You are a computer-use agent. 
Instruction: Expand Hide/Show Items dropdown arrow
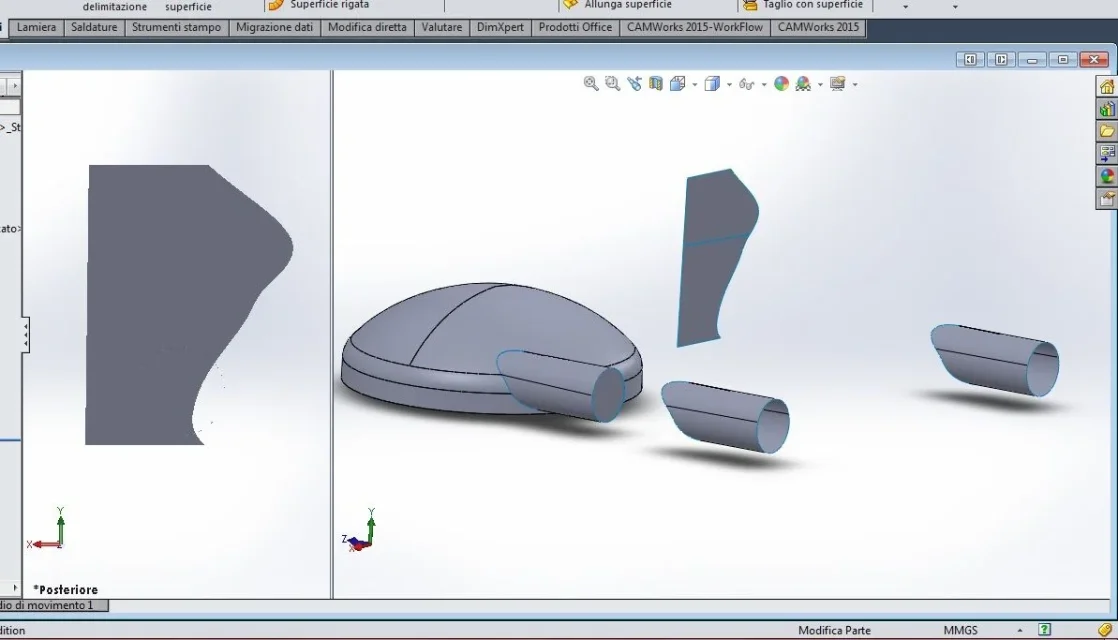click(764, 85)
